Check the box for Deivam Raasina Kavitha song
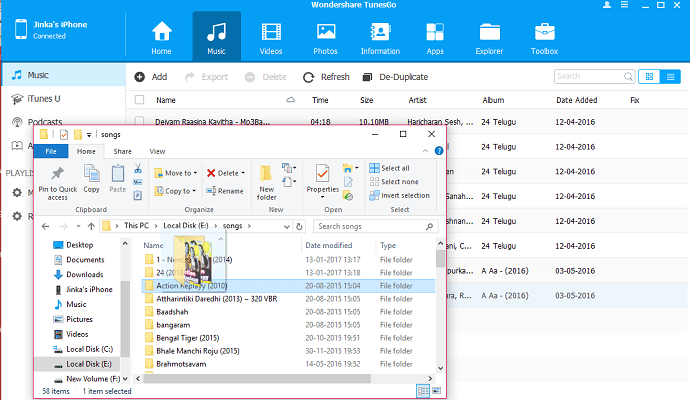The height and width of the screenshot is (400, 690). coord(139,123)
